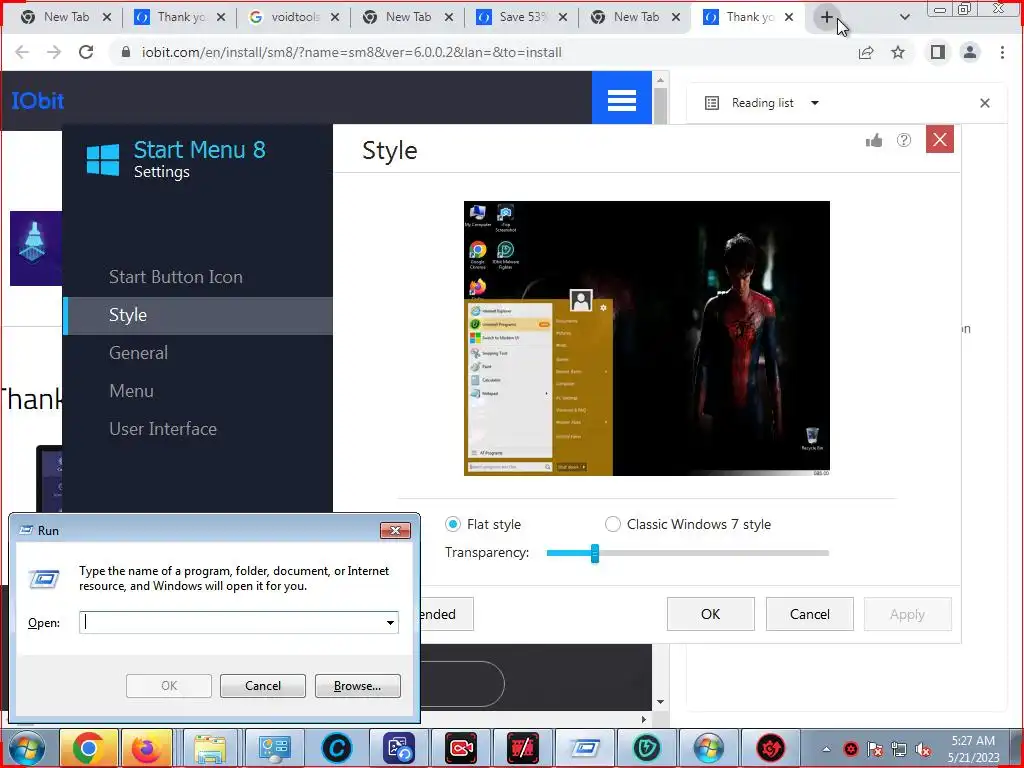Open the Windows Start orb
Viewport: 1024px width, 768px height.
pos(27,749)
